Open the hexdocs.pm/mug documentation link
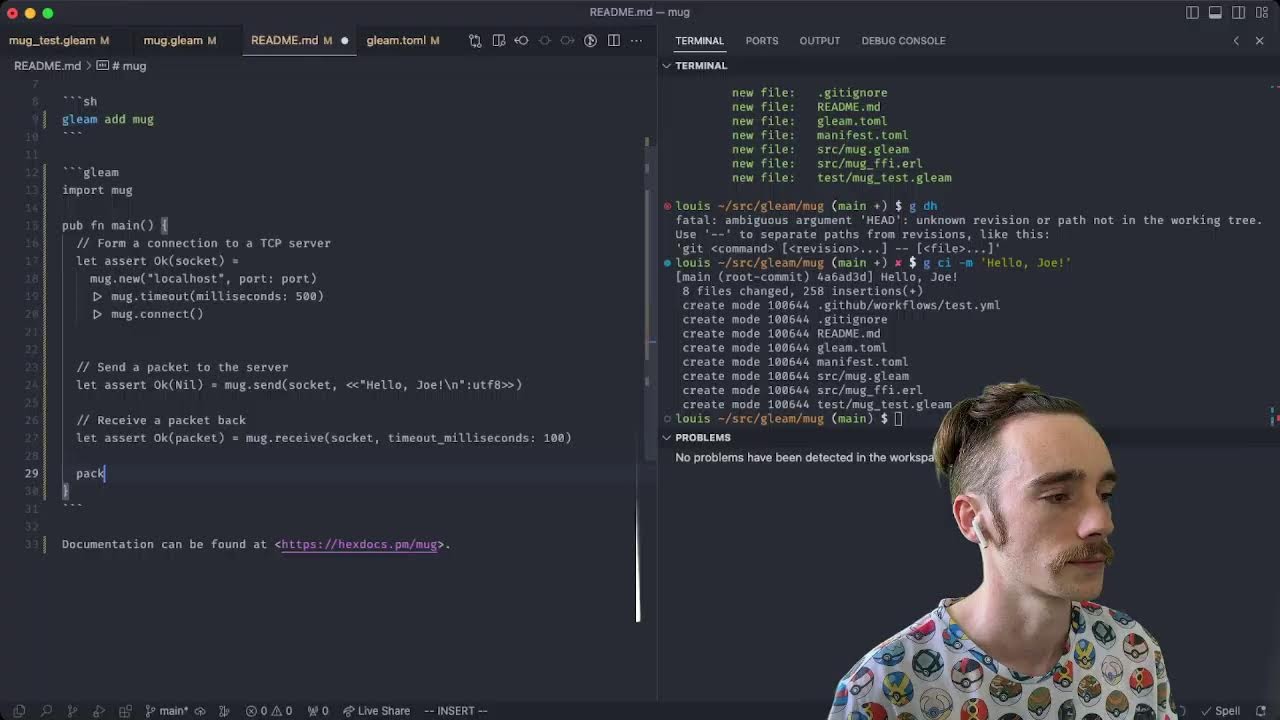The image size is (1280, 720). pos(359,544)
